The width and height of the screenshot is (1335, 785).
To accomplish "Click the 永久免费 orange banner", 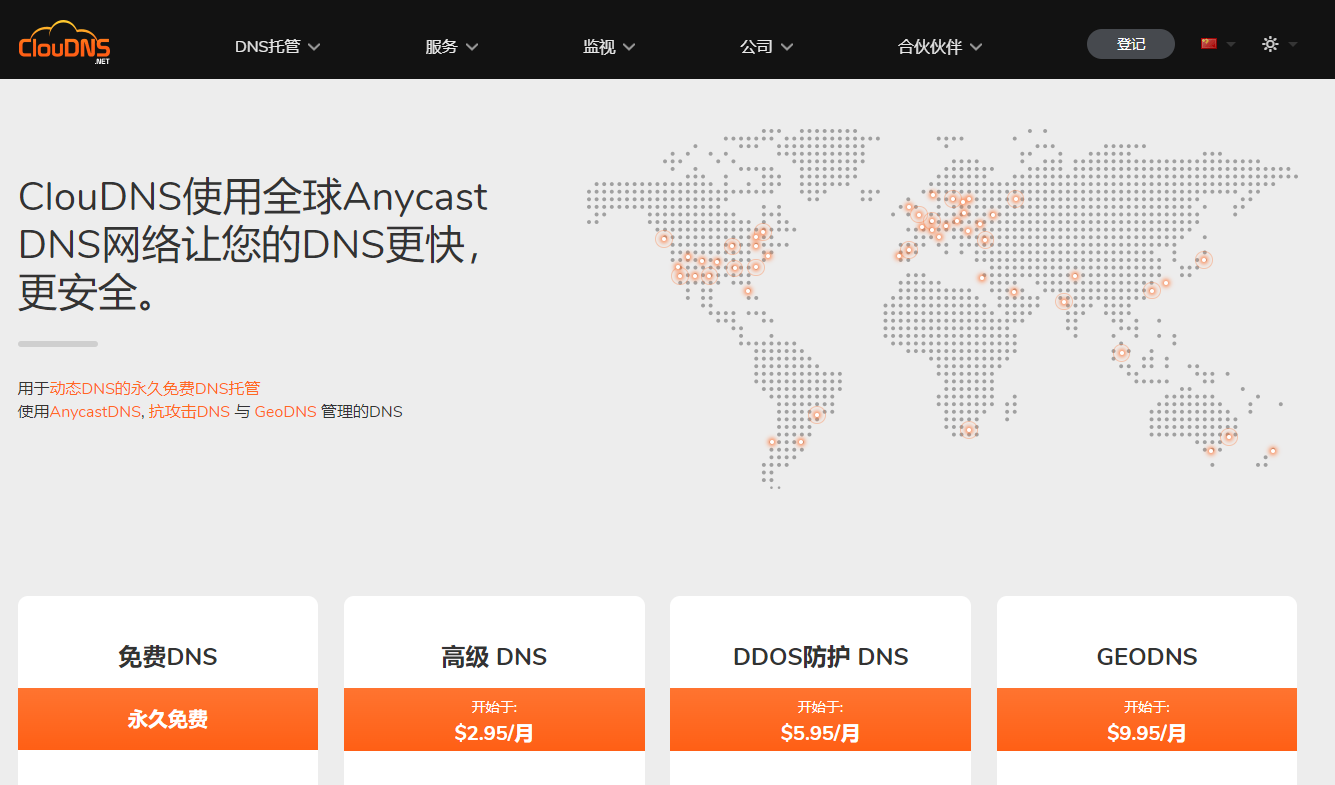I will click(168, 719).
